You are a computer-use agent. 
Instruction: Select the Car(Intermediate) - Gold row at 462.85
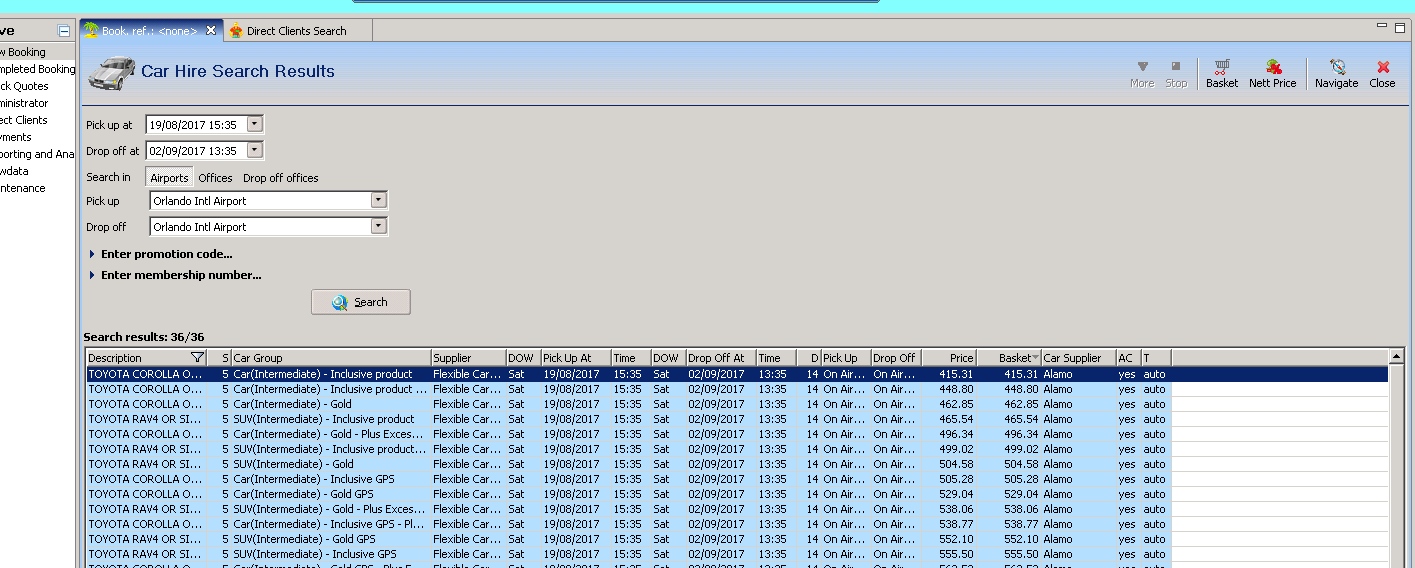[x=737, y=404]
